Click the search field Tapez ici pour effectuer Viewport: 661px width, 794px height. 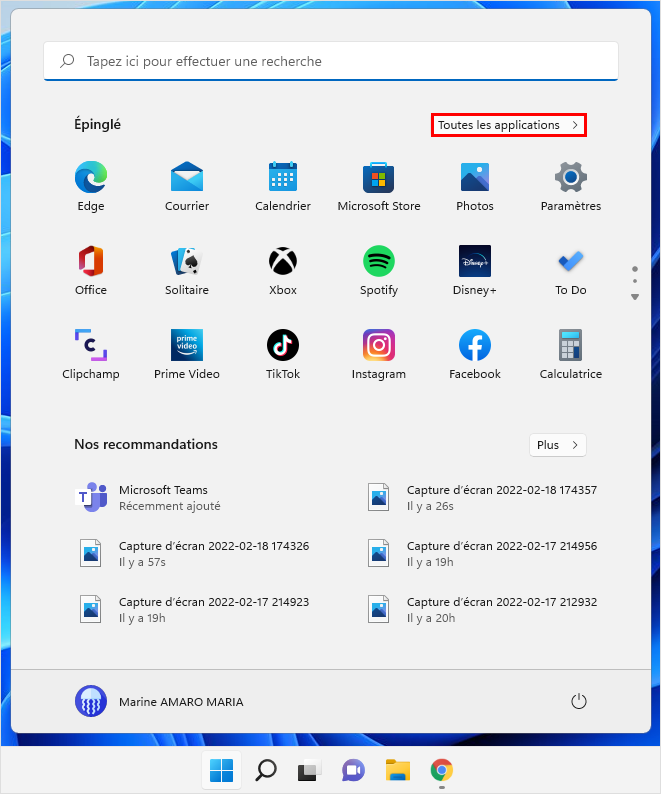click(x=331, y=61)
